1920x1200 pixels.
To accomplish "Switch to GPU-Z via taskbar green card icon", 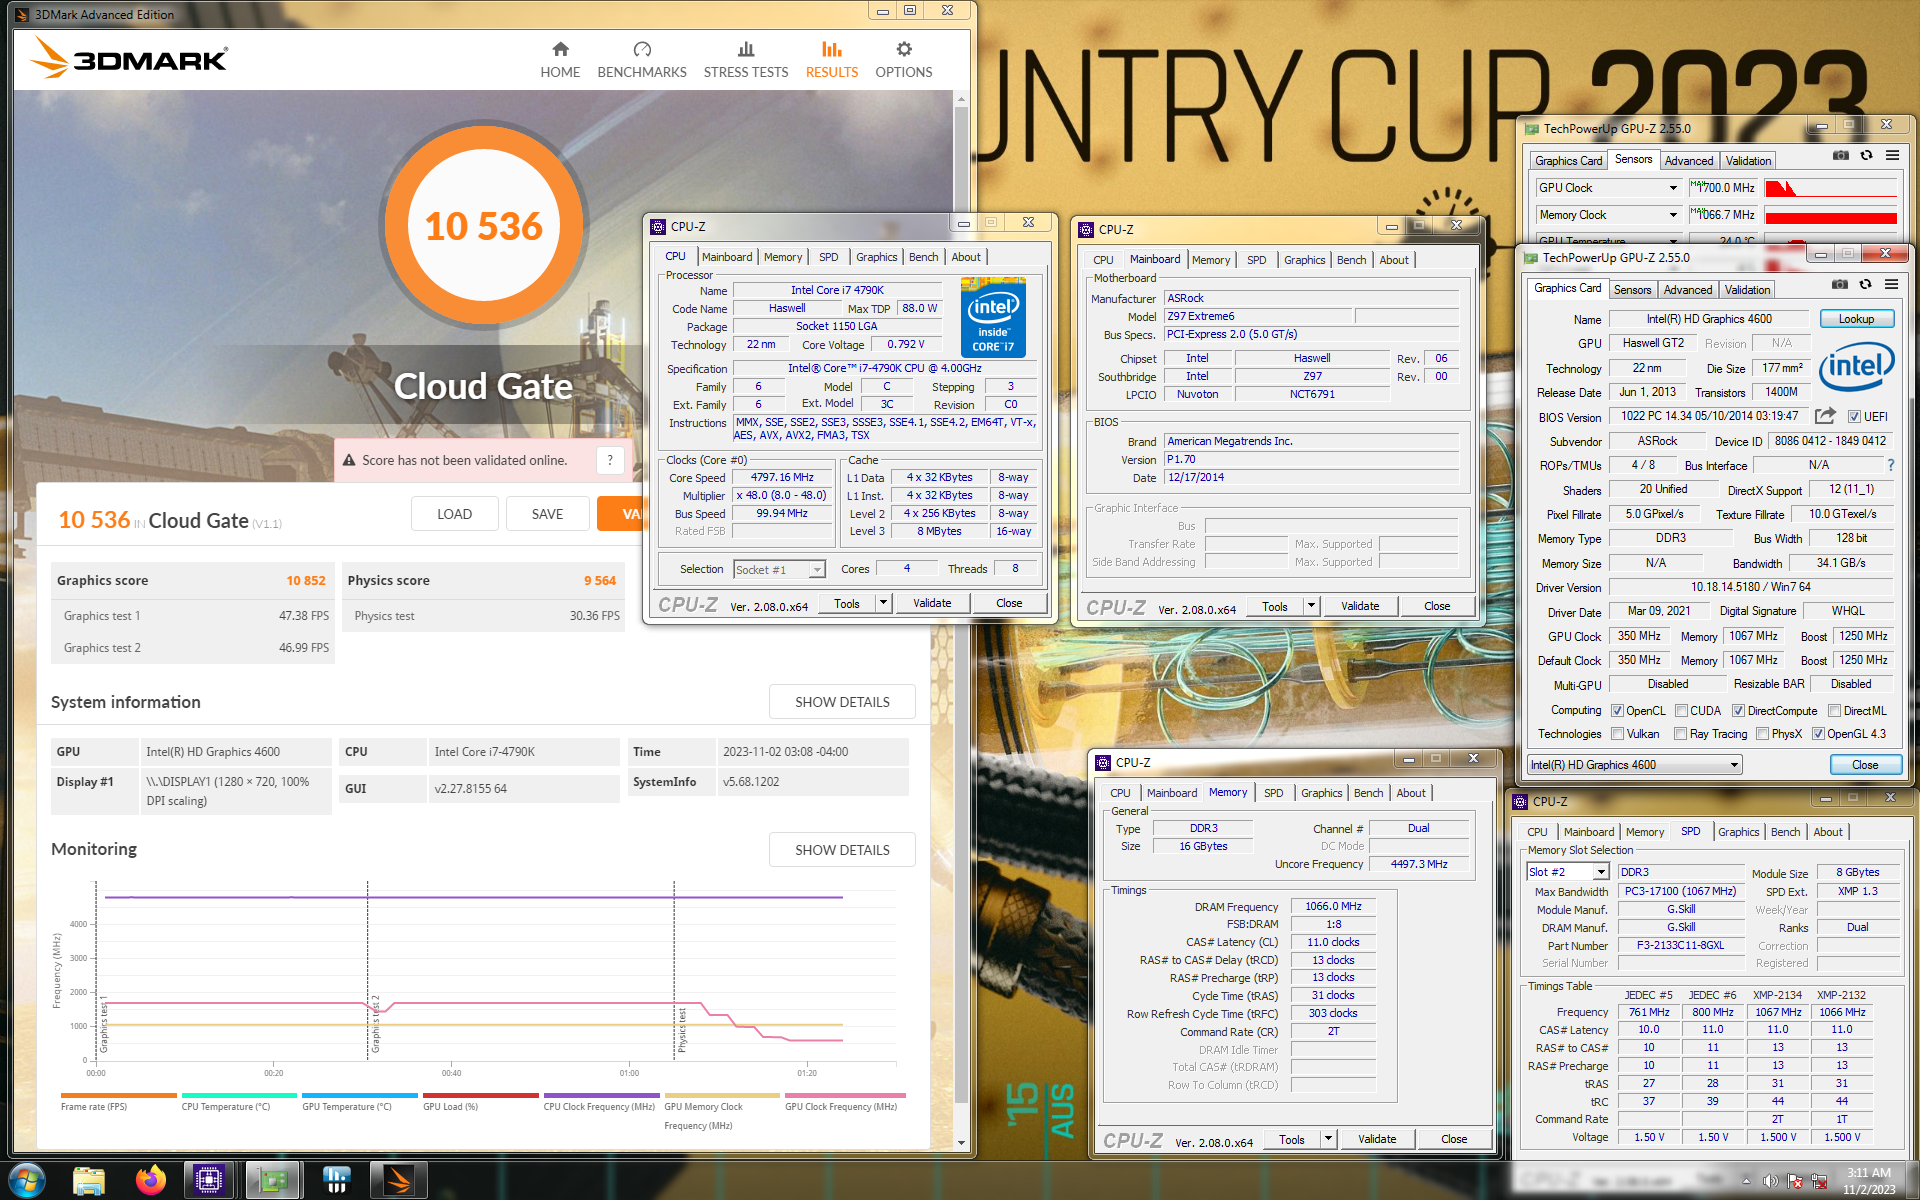I will pyautogui.click(x=273, y=1181).
